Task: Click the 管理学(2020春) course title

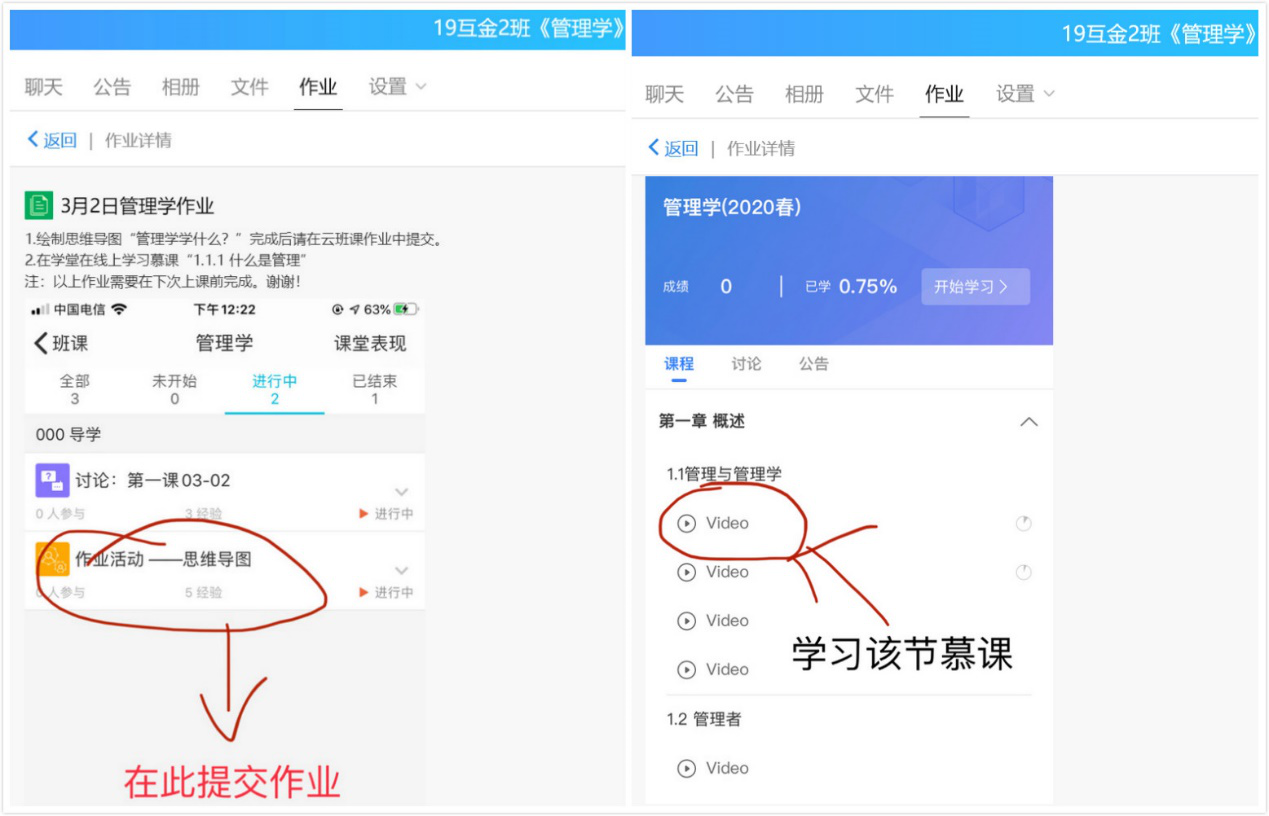Action: 732,207
